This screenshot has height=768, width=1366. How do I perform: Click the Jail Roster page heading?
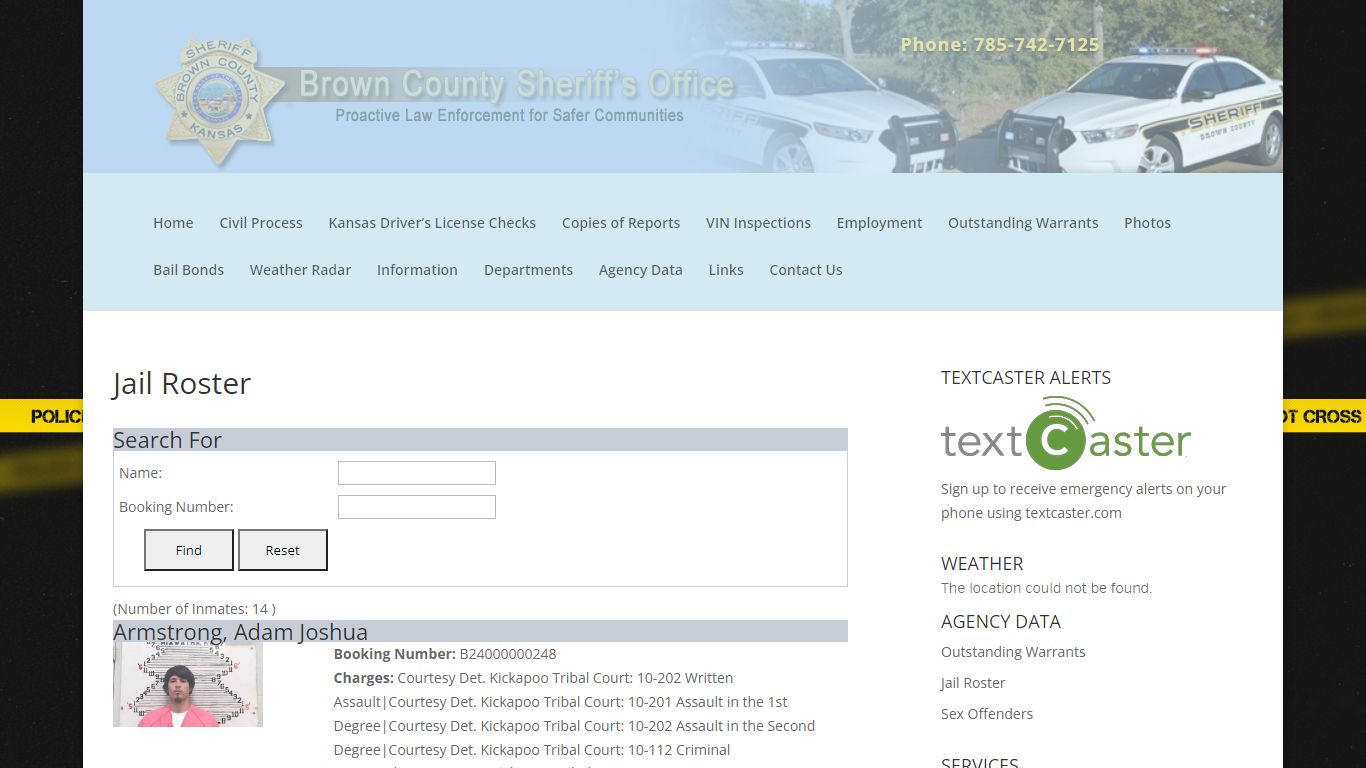[181, 384]
